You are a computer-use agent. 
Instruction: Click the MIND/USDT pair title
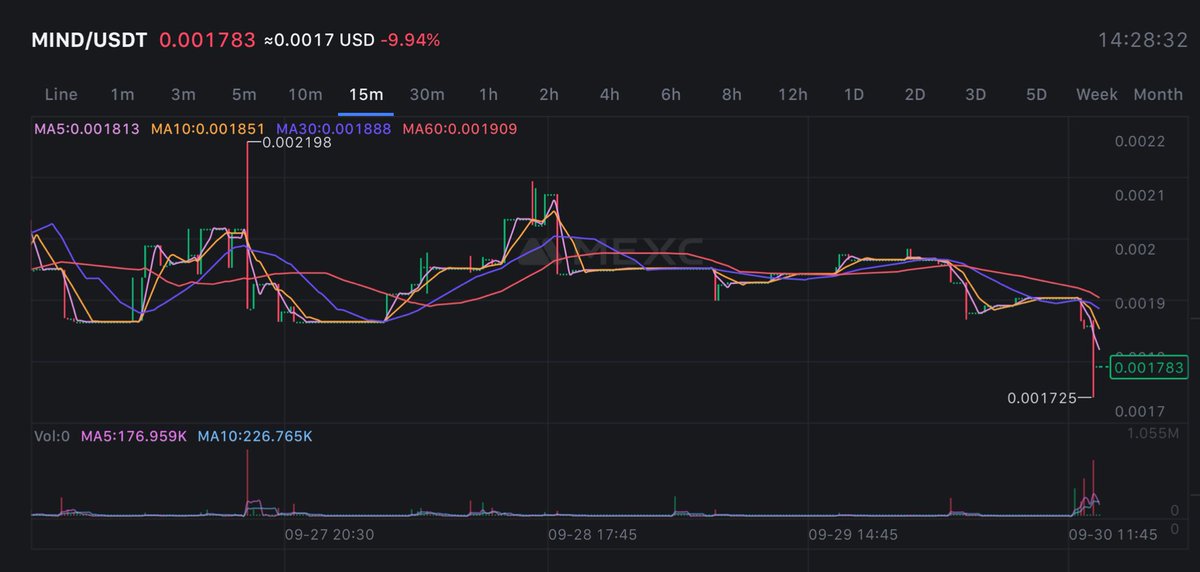coord(90,40)
